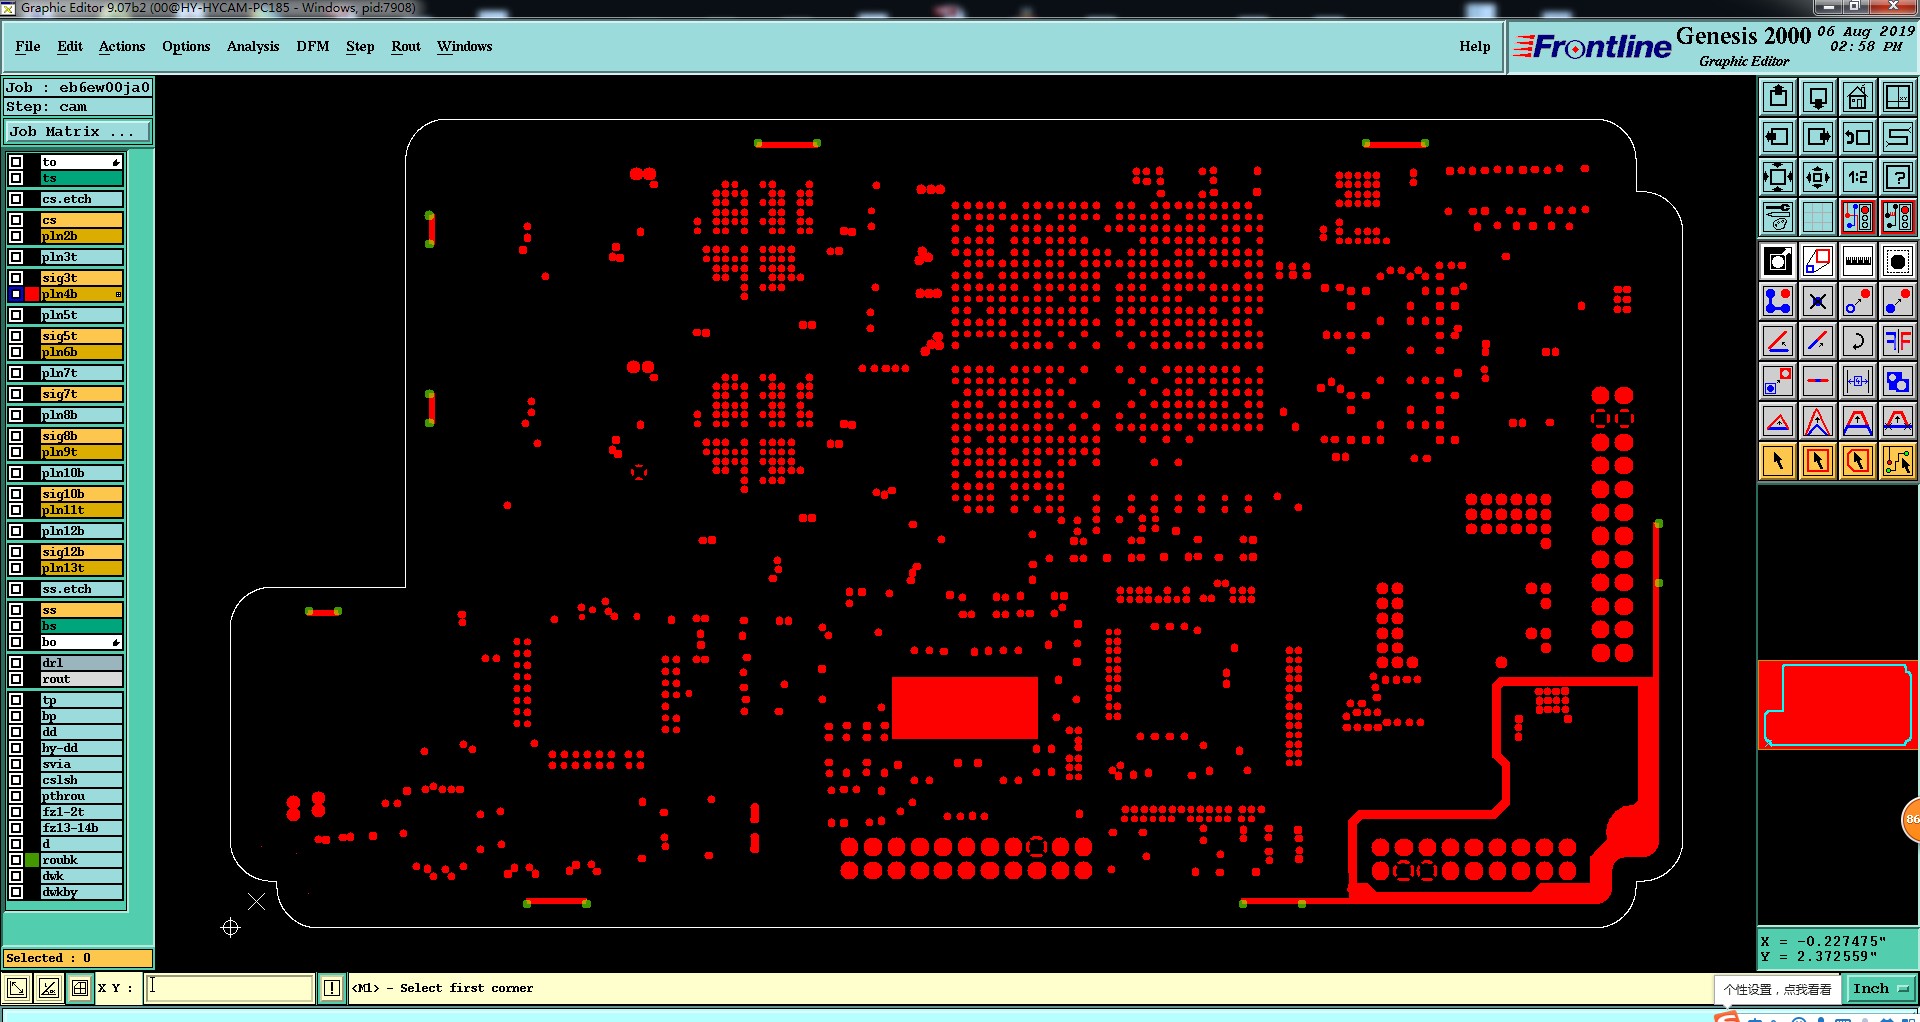Select the pln10b layer name
The height and width of the screenshot is (1022, 1920).
click(x=81, y=473)
